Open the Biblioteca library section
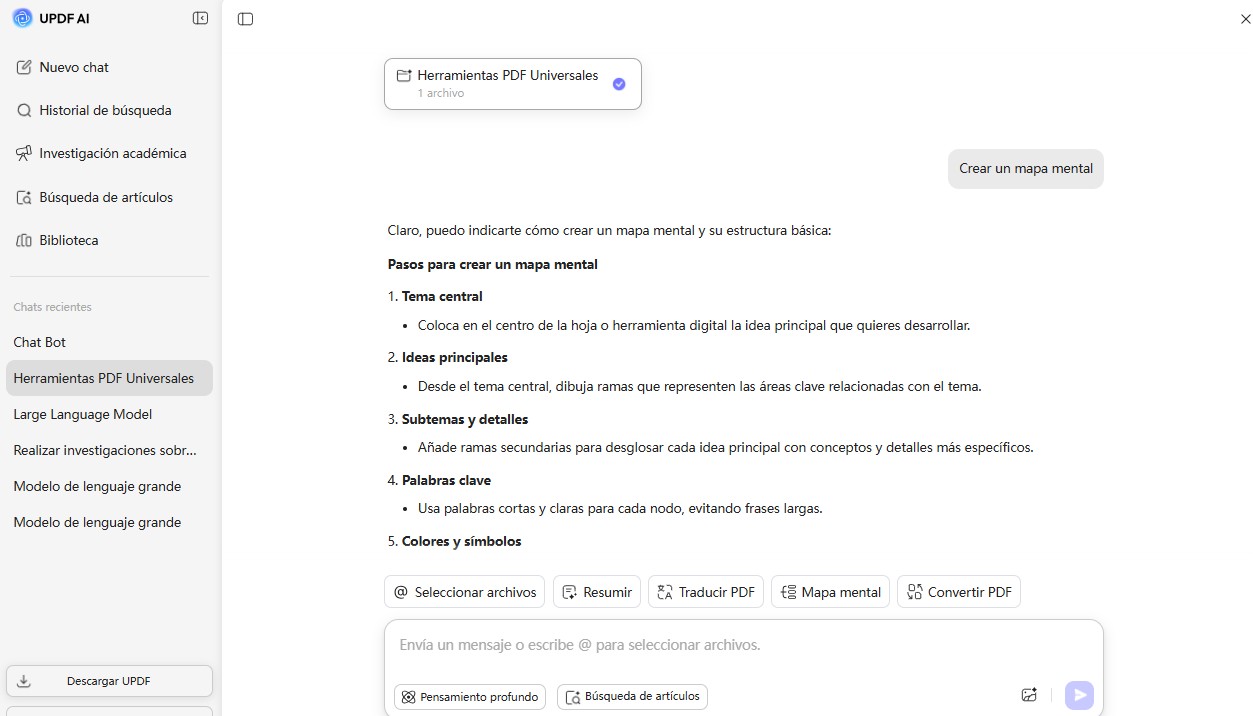Image resolution: width=1253 pixels, height=716 pixels. point(68,240)
